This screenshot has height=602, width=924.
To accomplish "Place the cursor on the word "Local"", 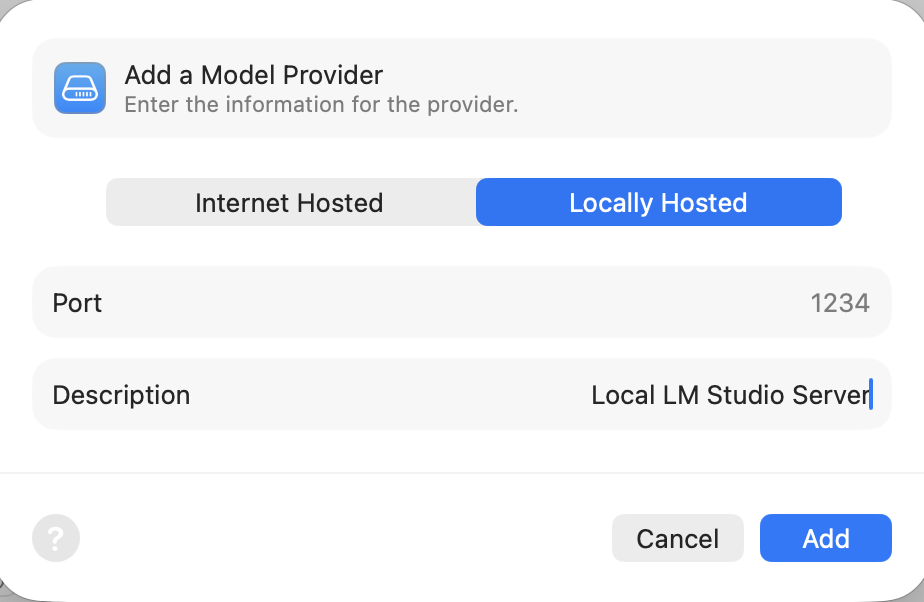I will point(622,395).
